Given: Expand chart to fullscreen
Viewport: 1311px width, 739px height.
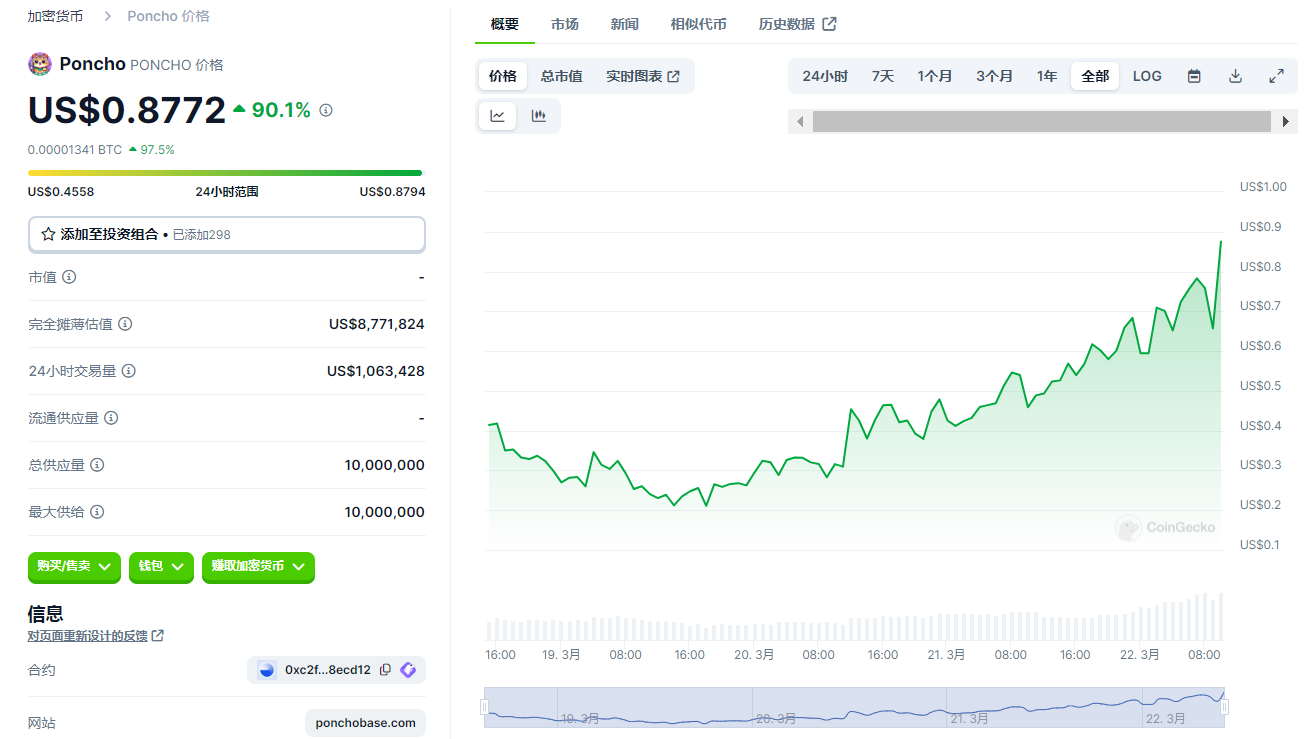Looking at the screenshot, I should [x=1276, y=76].
